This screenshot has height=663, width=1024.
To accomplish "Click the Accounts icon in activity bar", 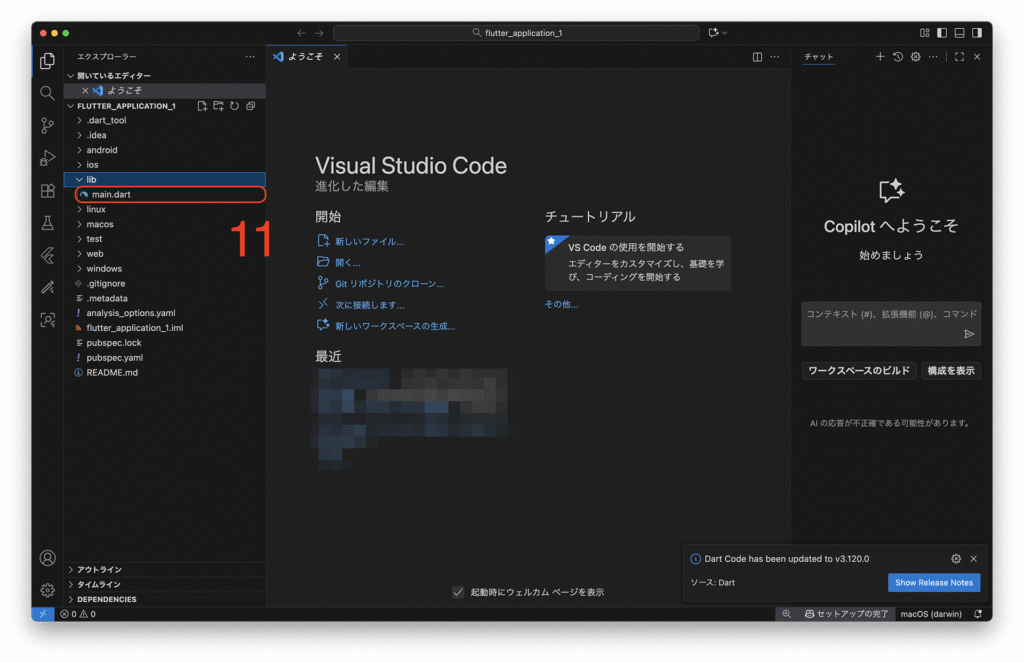I will click(47, 558).
